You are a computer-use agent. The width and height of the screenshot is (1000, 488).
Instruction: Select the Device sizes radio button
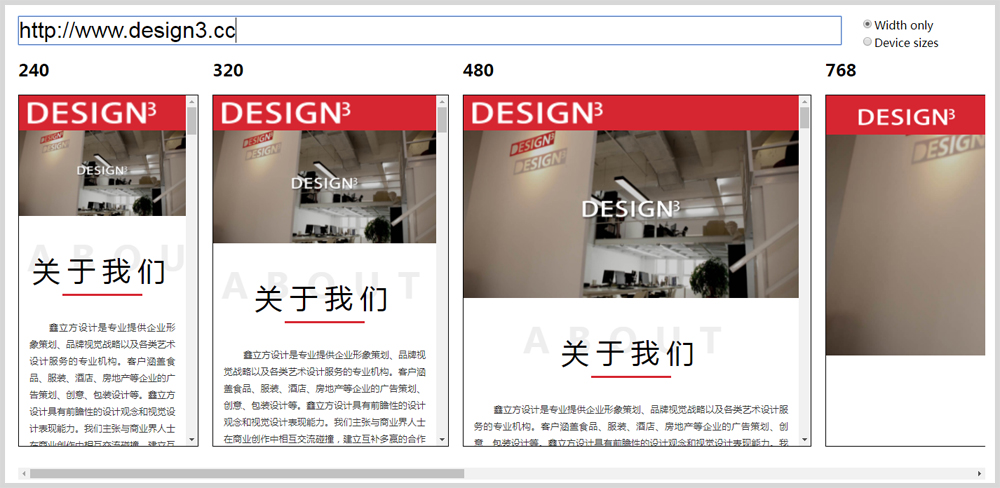point(867,41)
